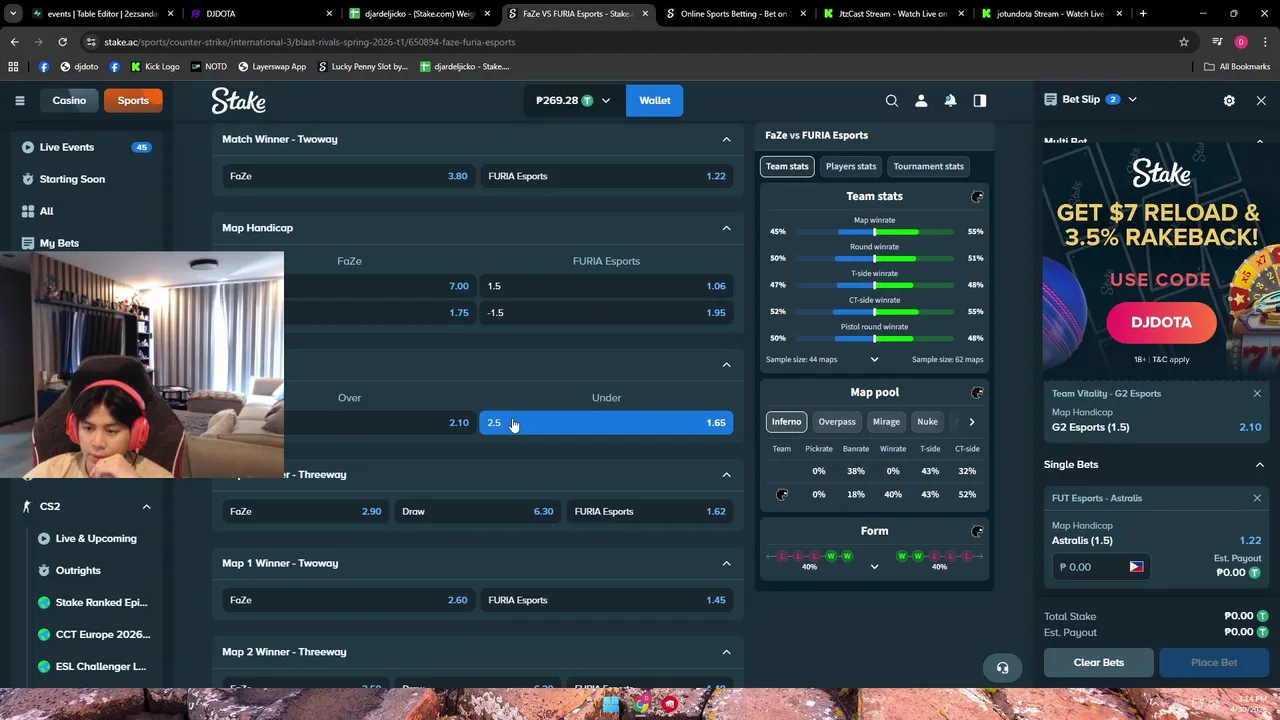Open Windows Start from the taskbar
The height and width of the screenshot is (720, 1280).
coord(611,705)
